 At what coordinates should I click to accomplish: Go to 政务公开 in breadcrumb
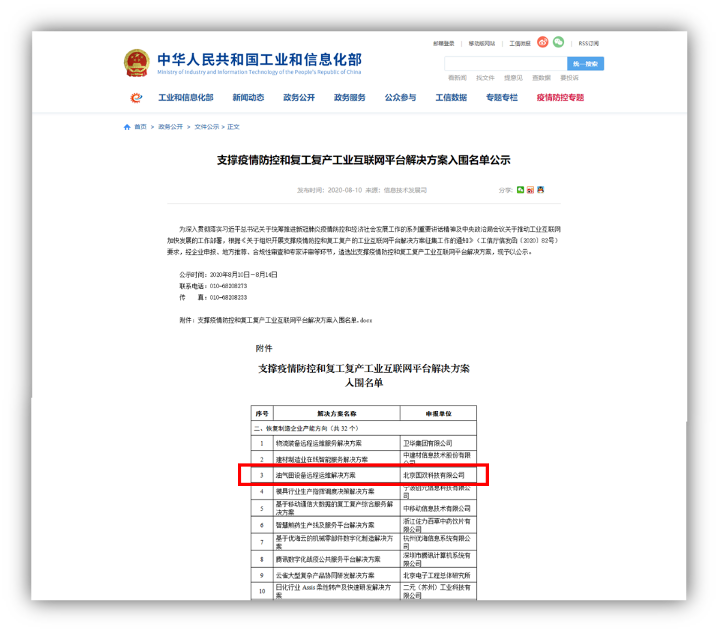170,127
